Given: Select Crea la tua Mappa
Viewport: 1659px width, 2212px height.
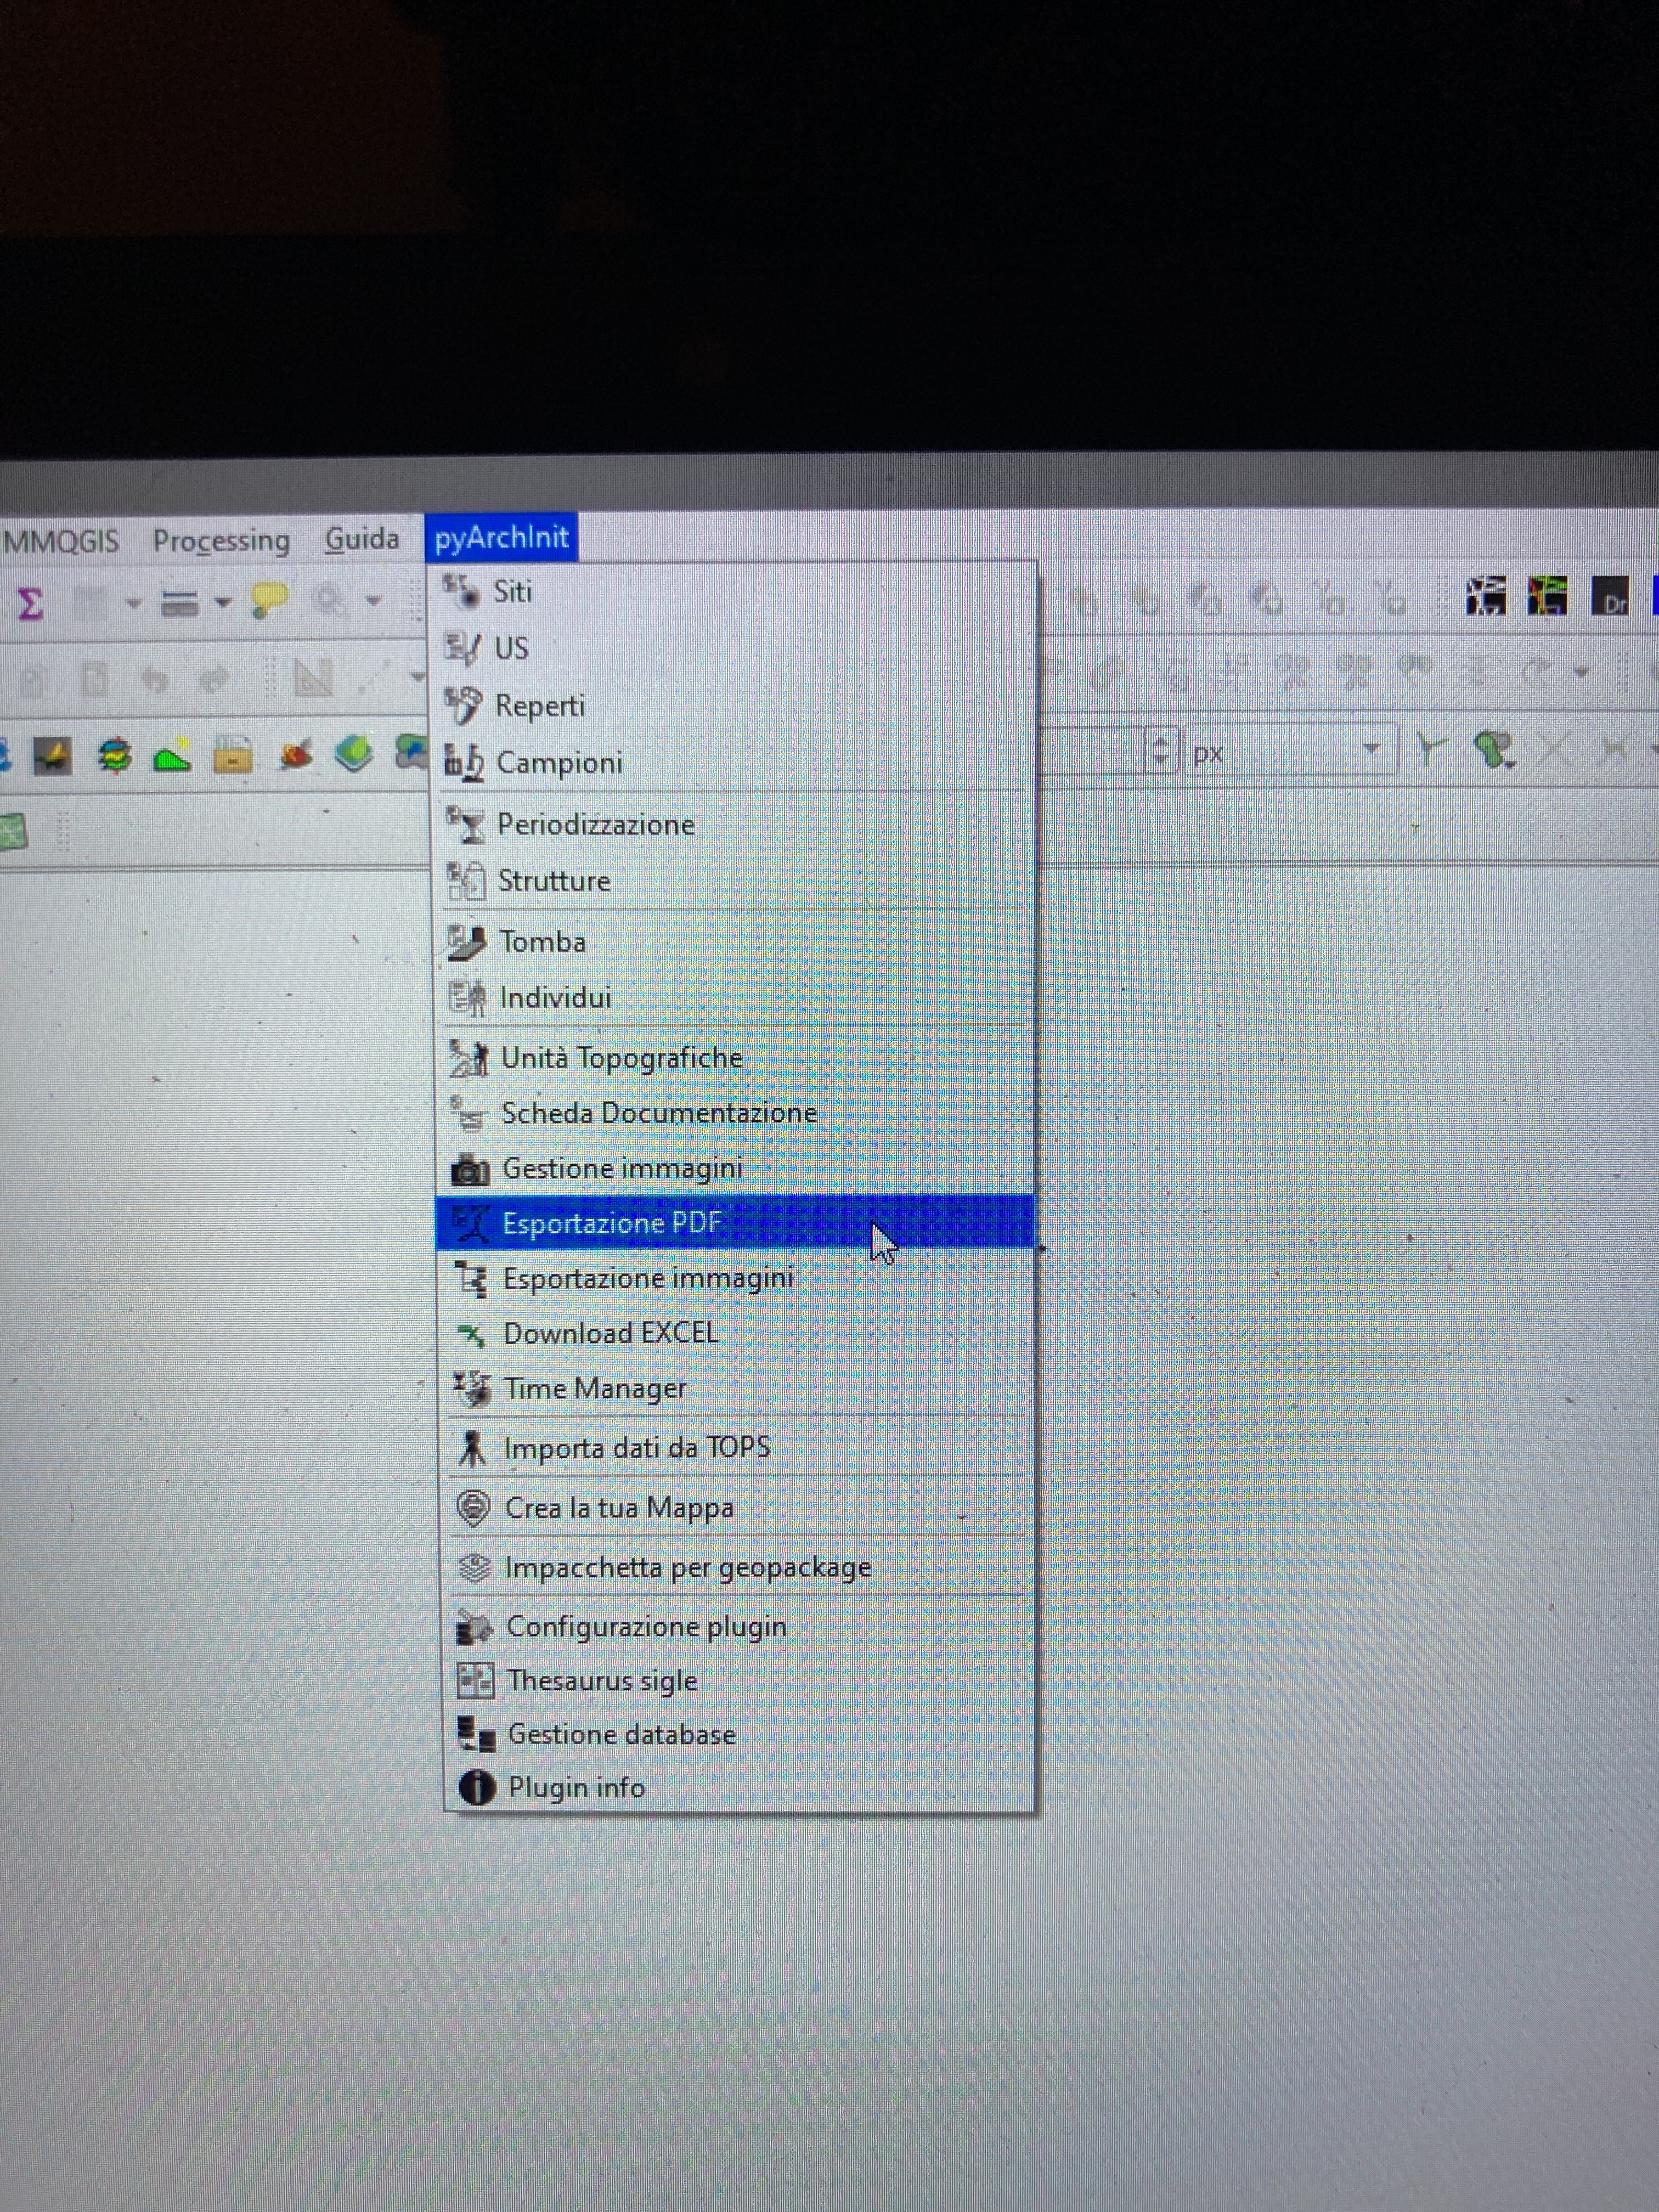Looking at the screenshot, I should pyautogui.click(x=737, y=1507).
